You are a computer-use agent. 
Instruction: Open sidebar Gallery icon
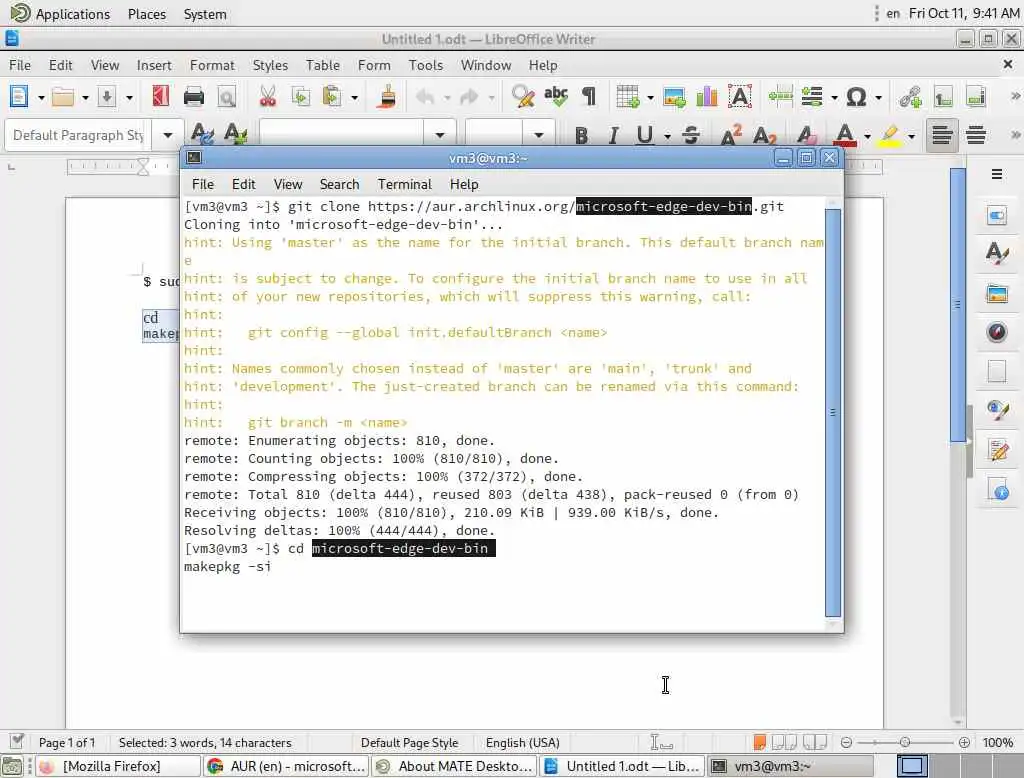click(x=997, y=293)
